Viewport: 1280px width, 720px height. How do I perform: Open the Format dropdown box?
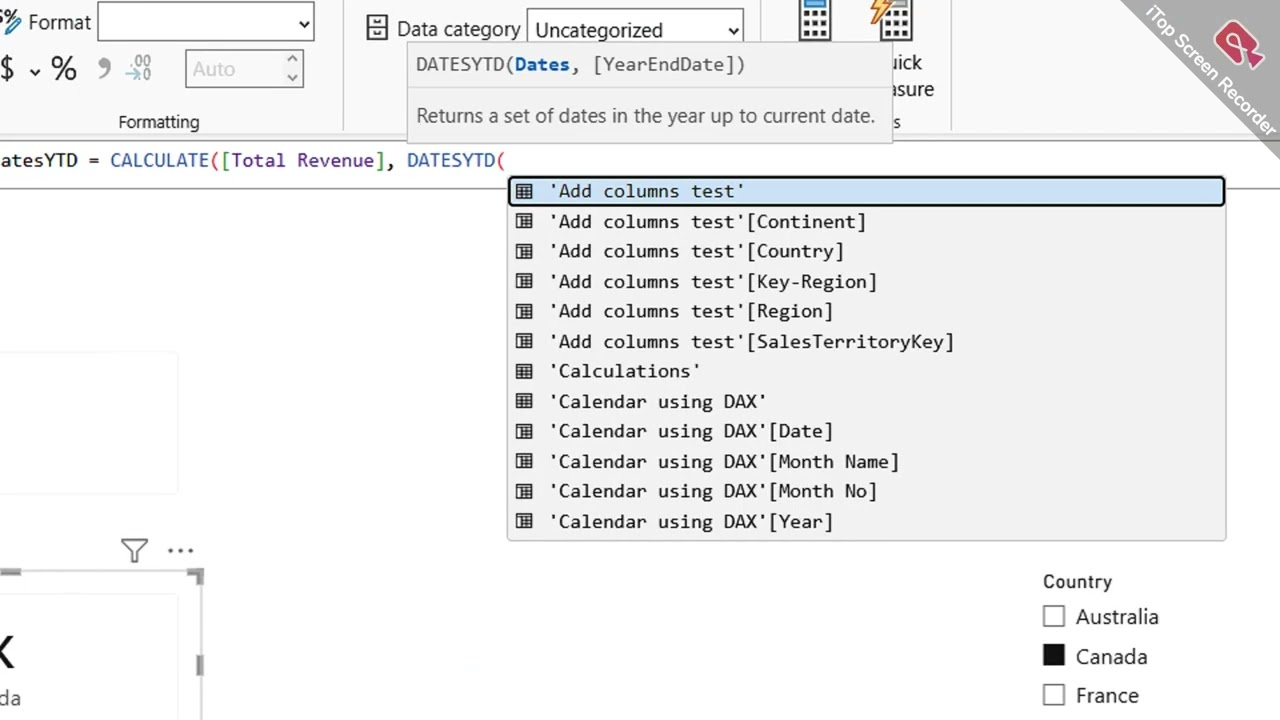pos(206,22)
